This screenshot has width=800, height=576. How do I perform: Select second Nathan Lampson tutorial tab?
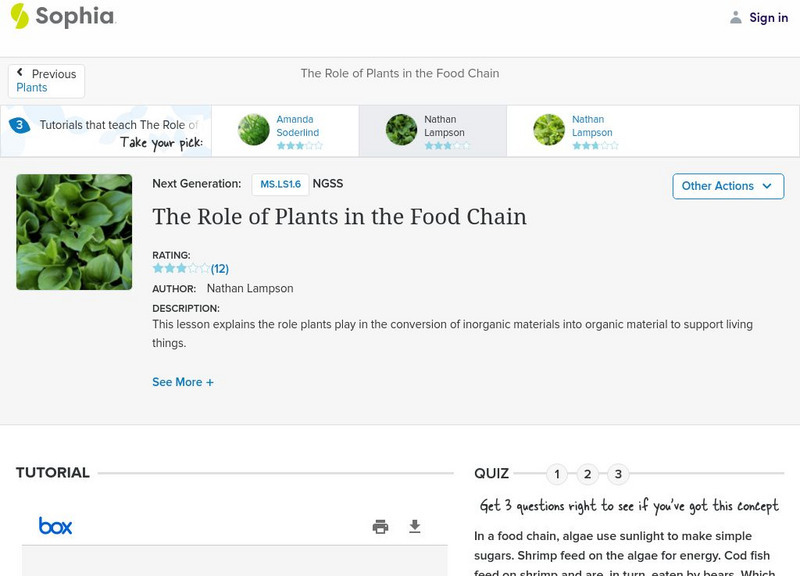432,131
